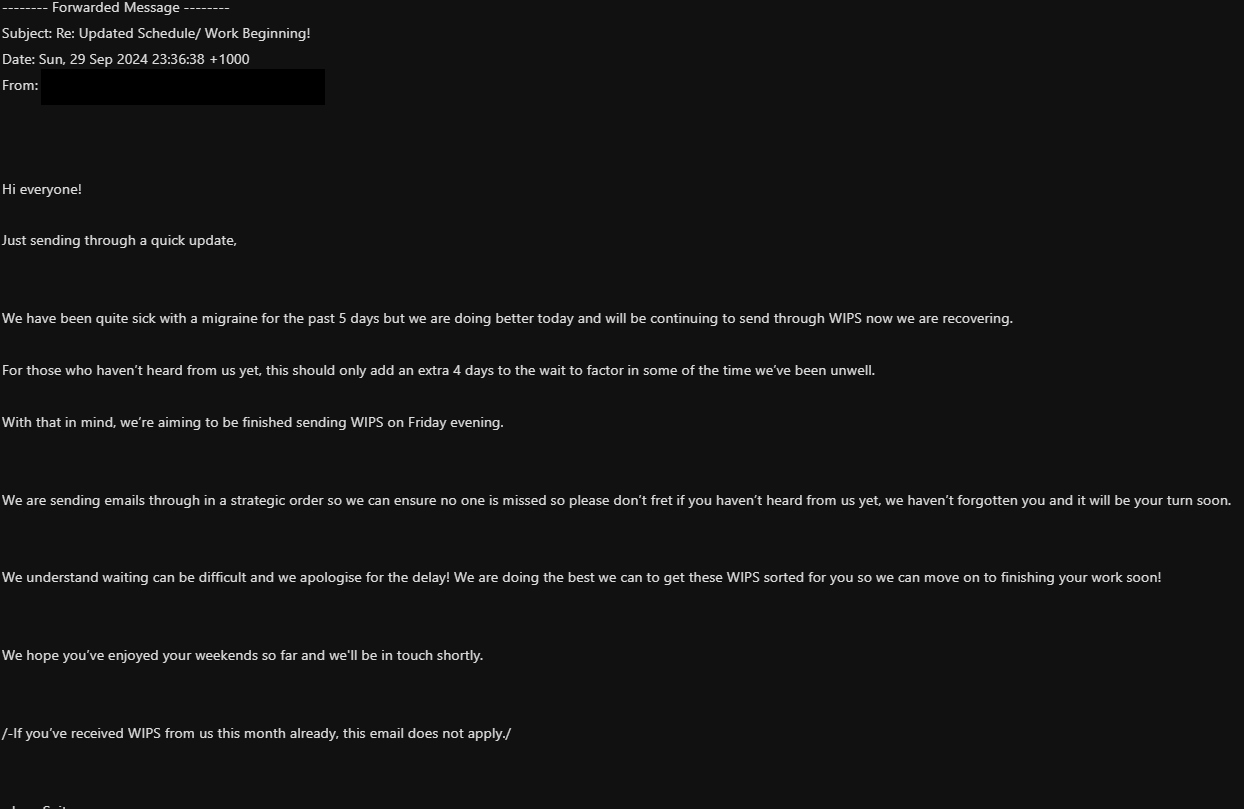Click "WIPS" in the Friday evening sentence
1244x809 pixels.
(366, 422)
